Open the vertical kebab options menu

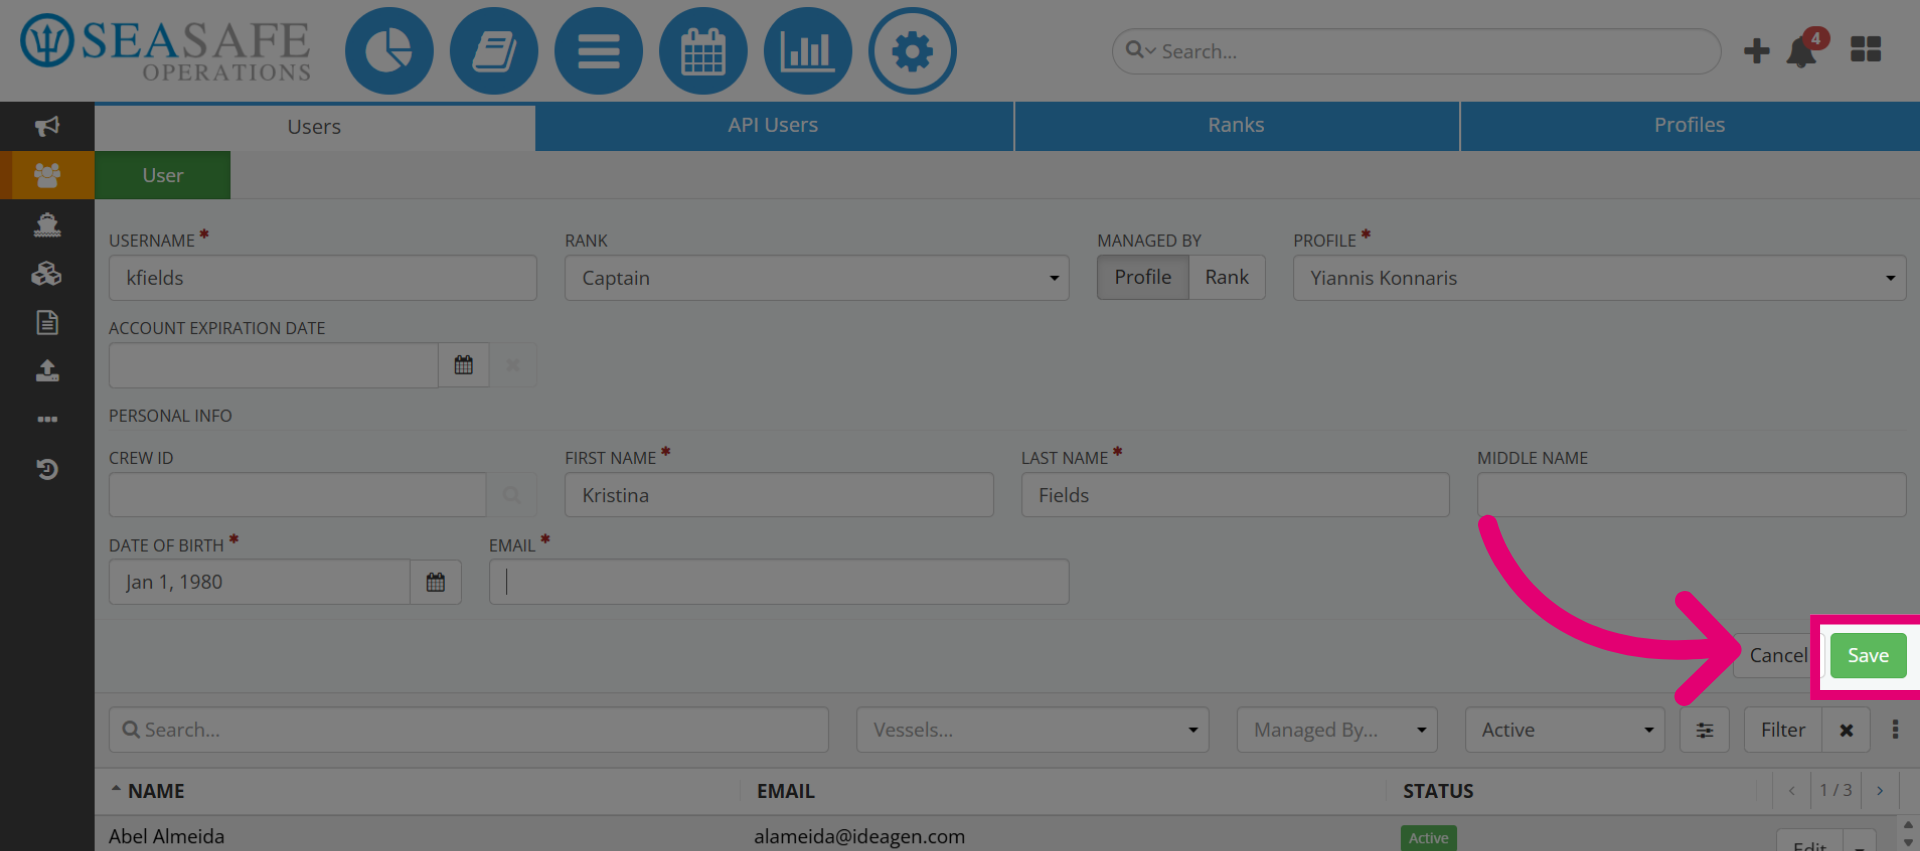click(x=1895, y=730)
